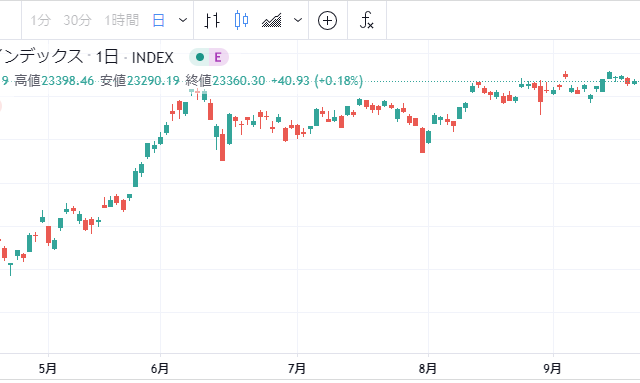This screenshot has width=640, height=383.
Task: Click the 終値23360.30 value
Action: tap(225, 81)
